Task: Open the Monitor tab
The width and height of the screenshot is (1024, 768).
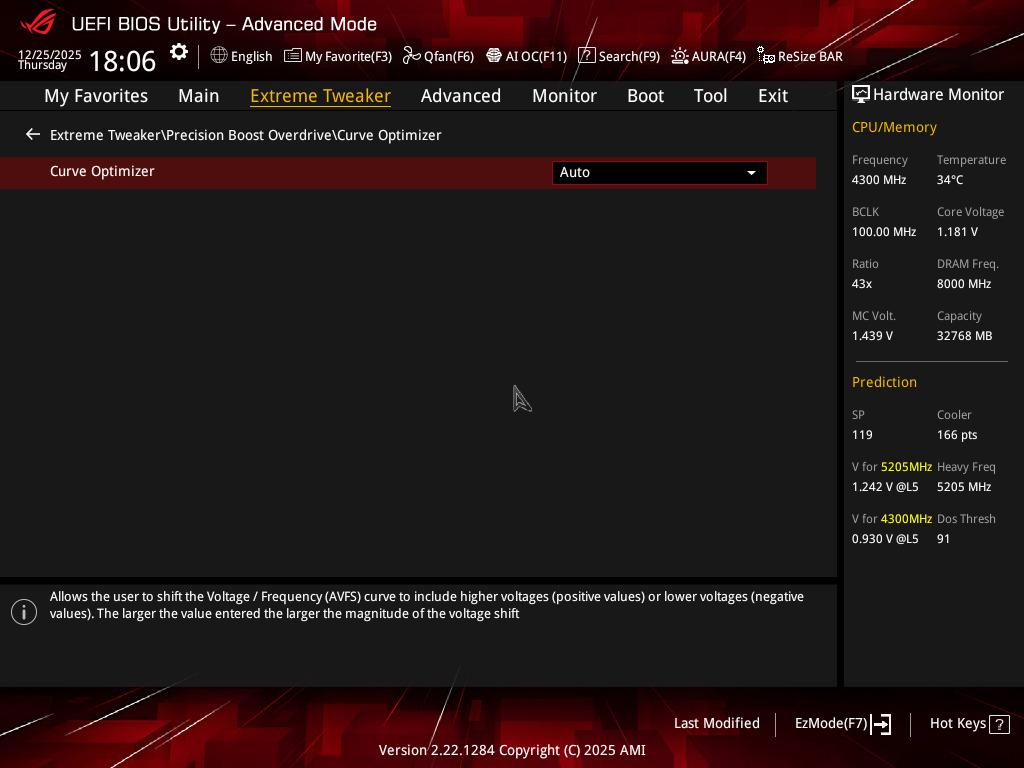Action: point(564,96)
